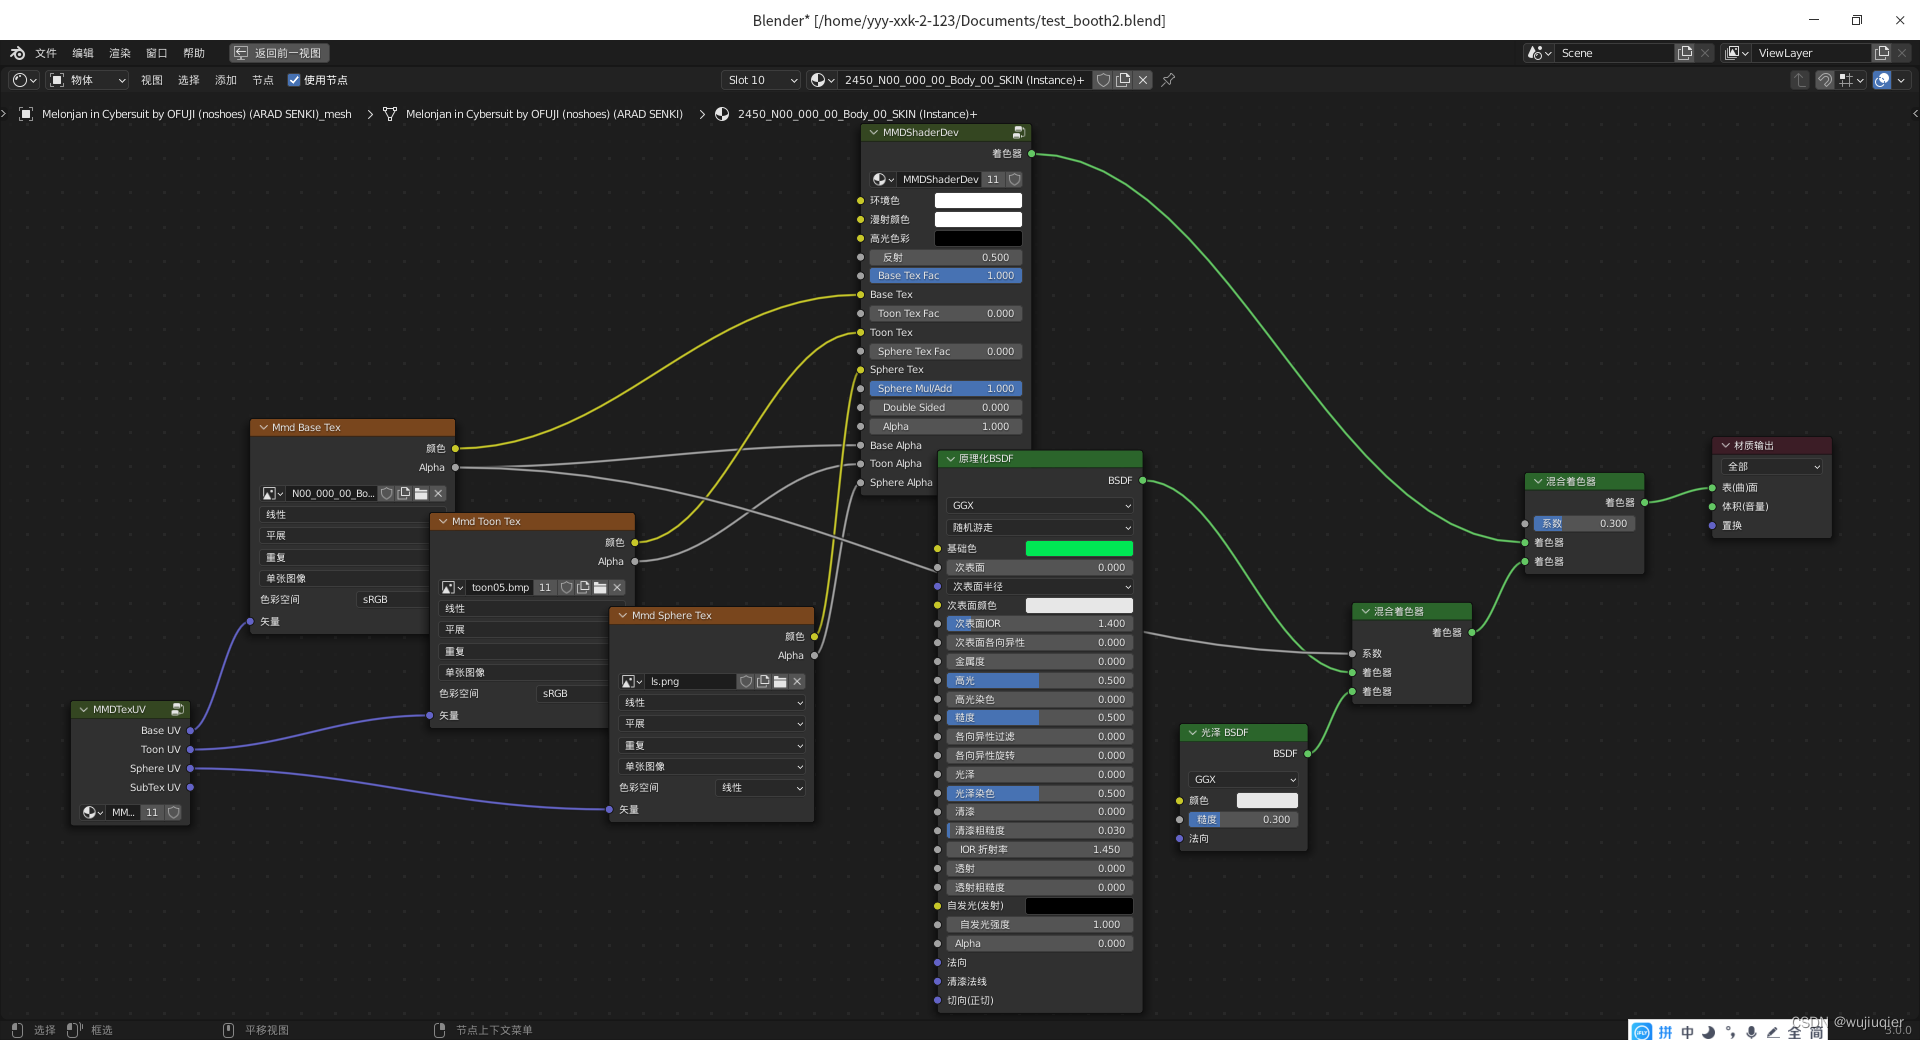
Task: Click the black 高光色彩 swatch in MMDShaderDev
Action: [978, 238]
